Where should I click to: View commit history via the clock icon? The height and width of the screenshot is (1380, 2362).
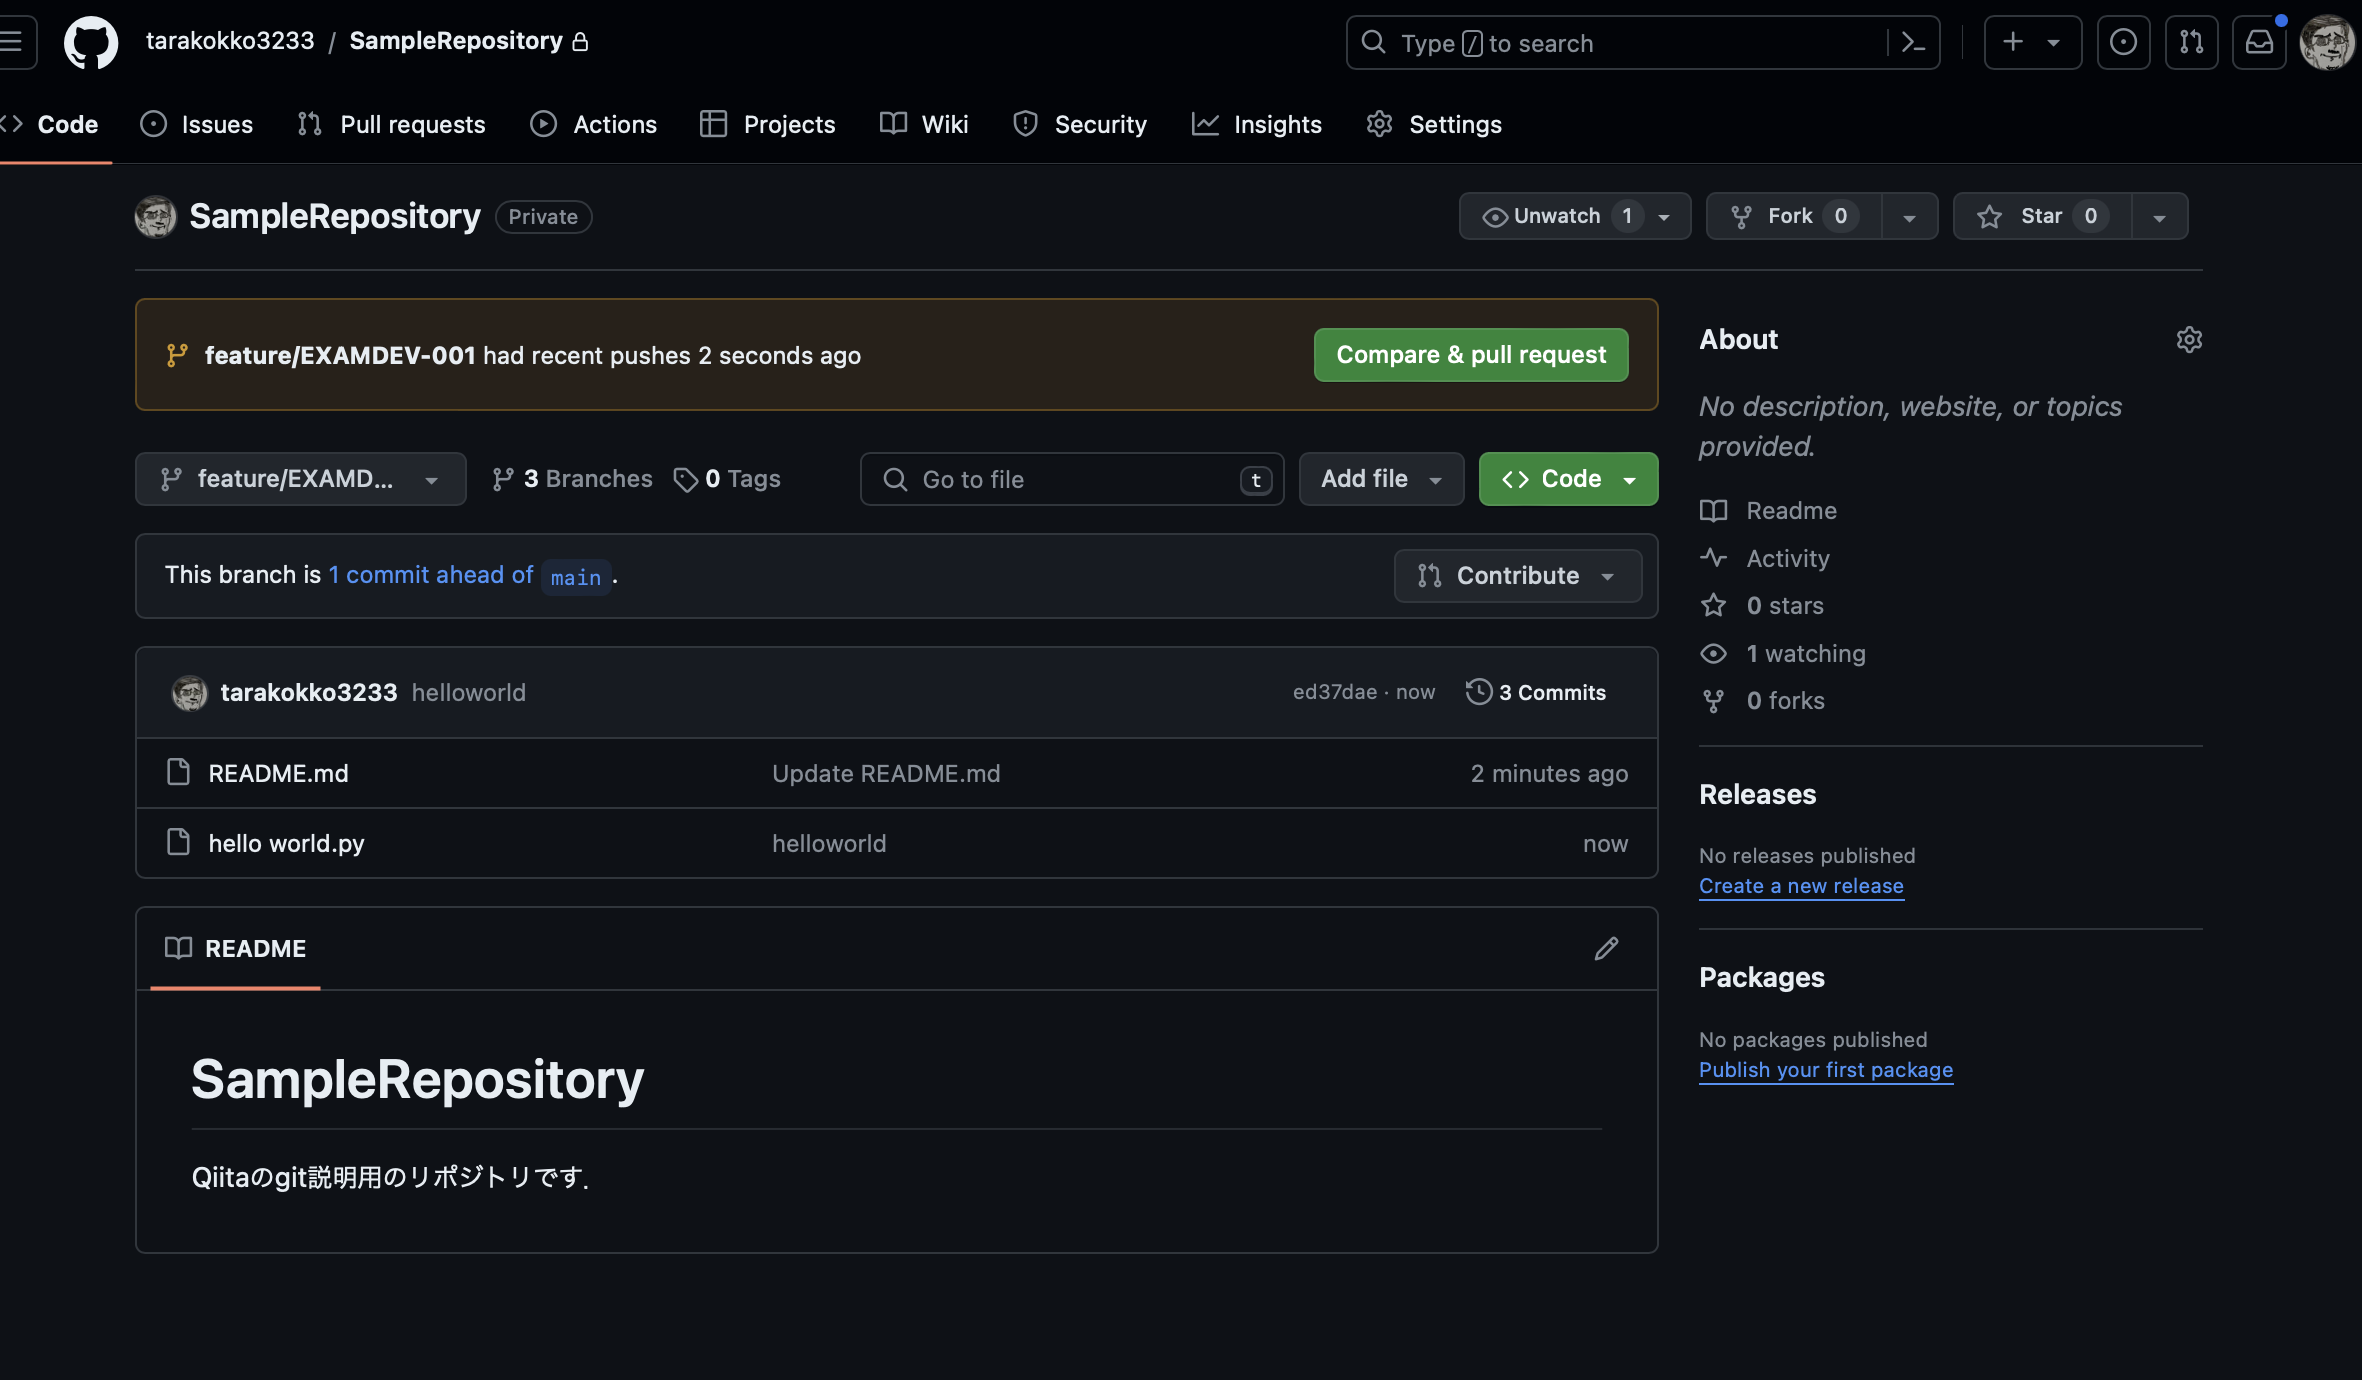(1478, 691)
